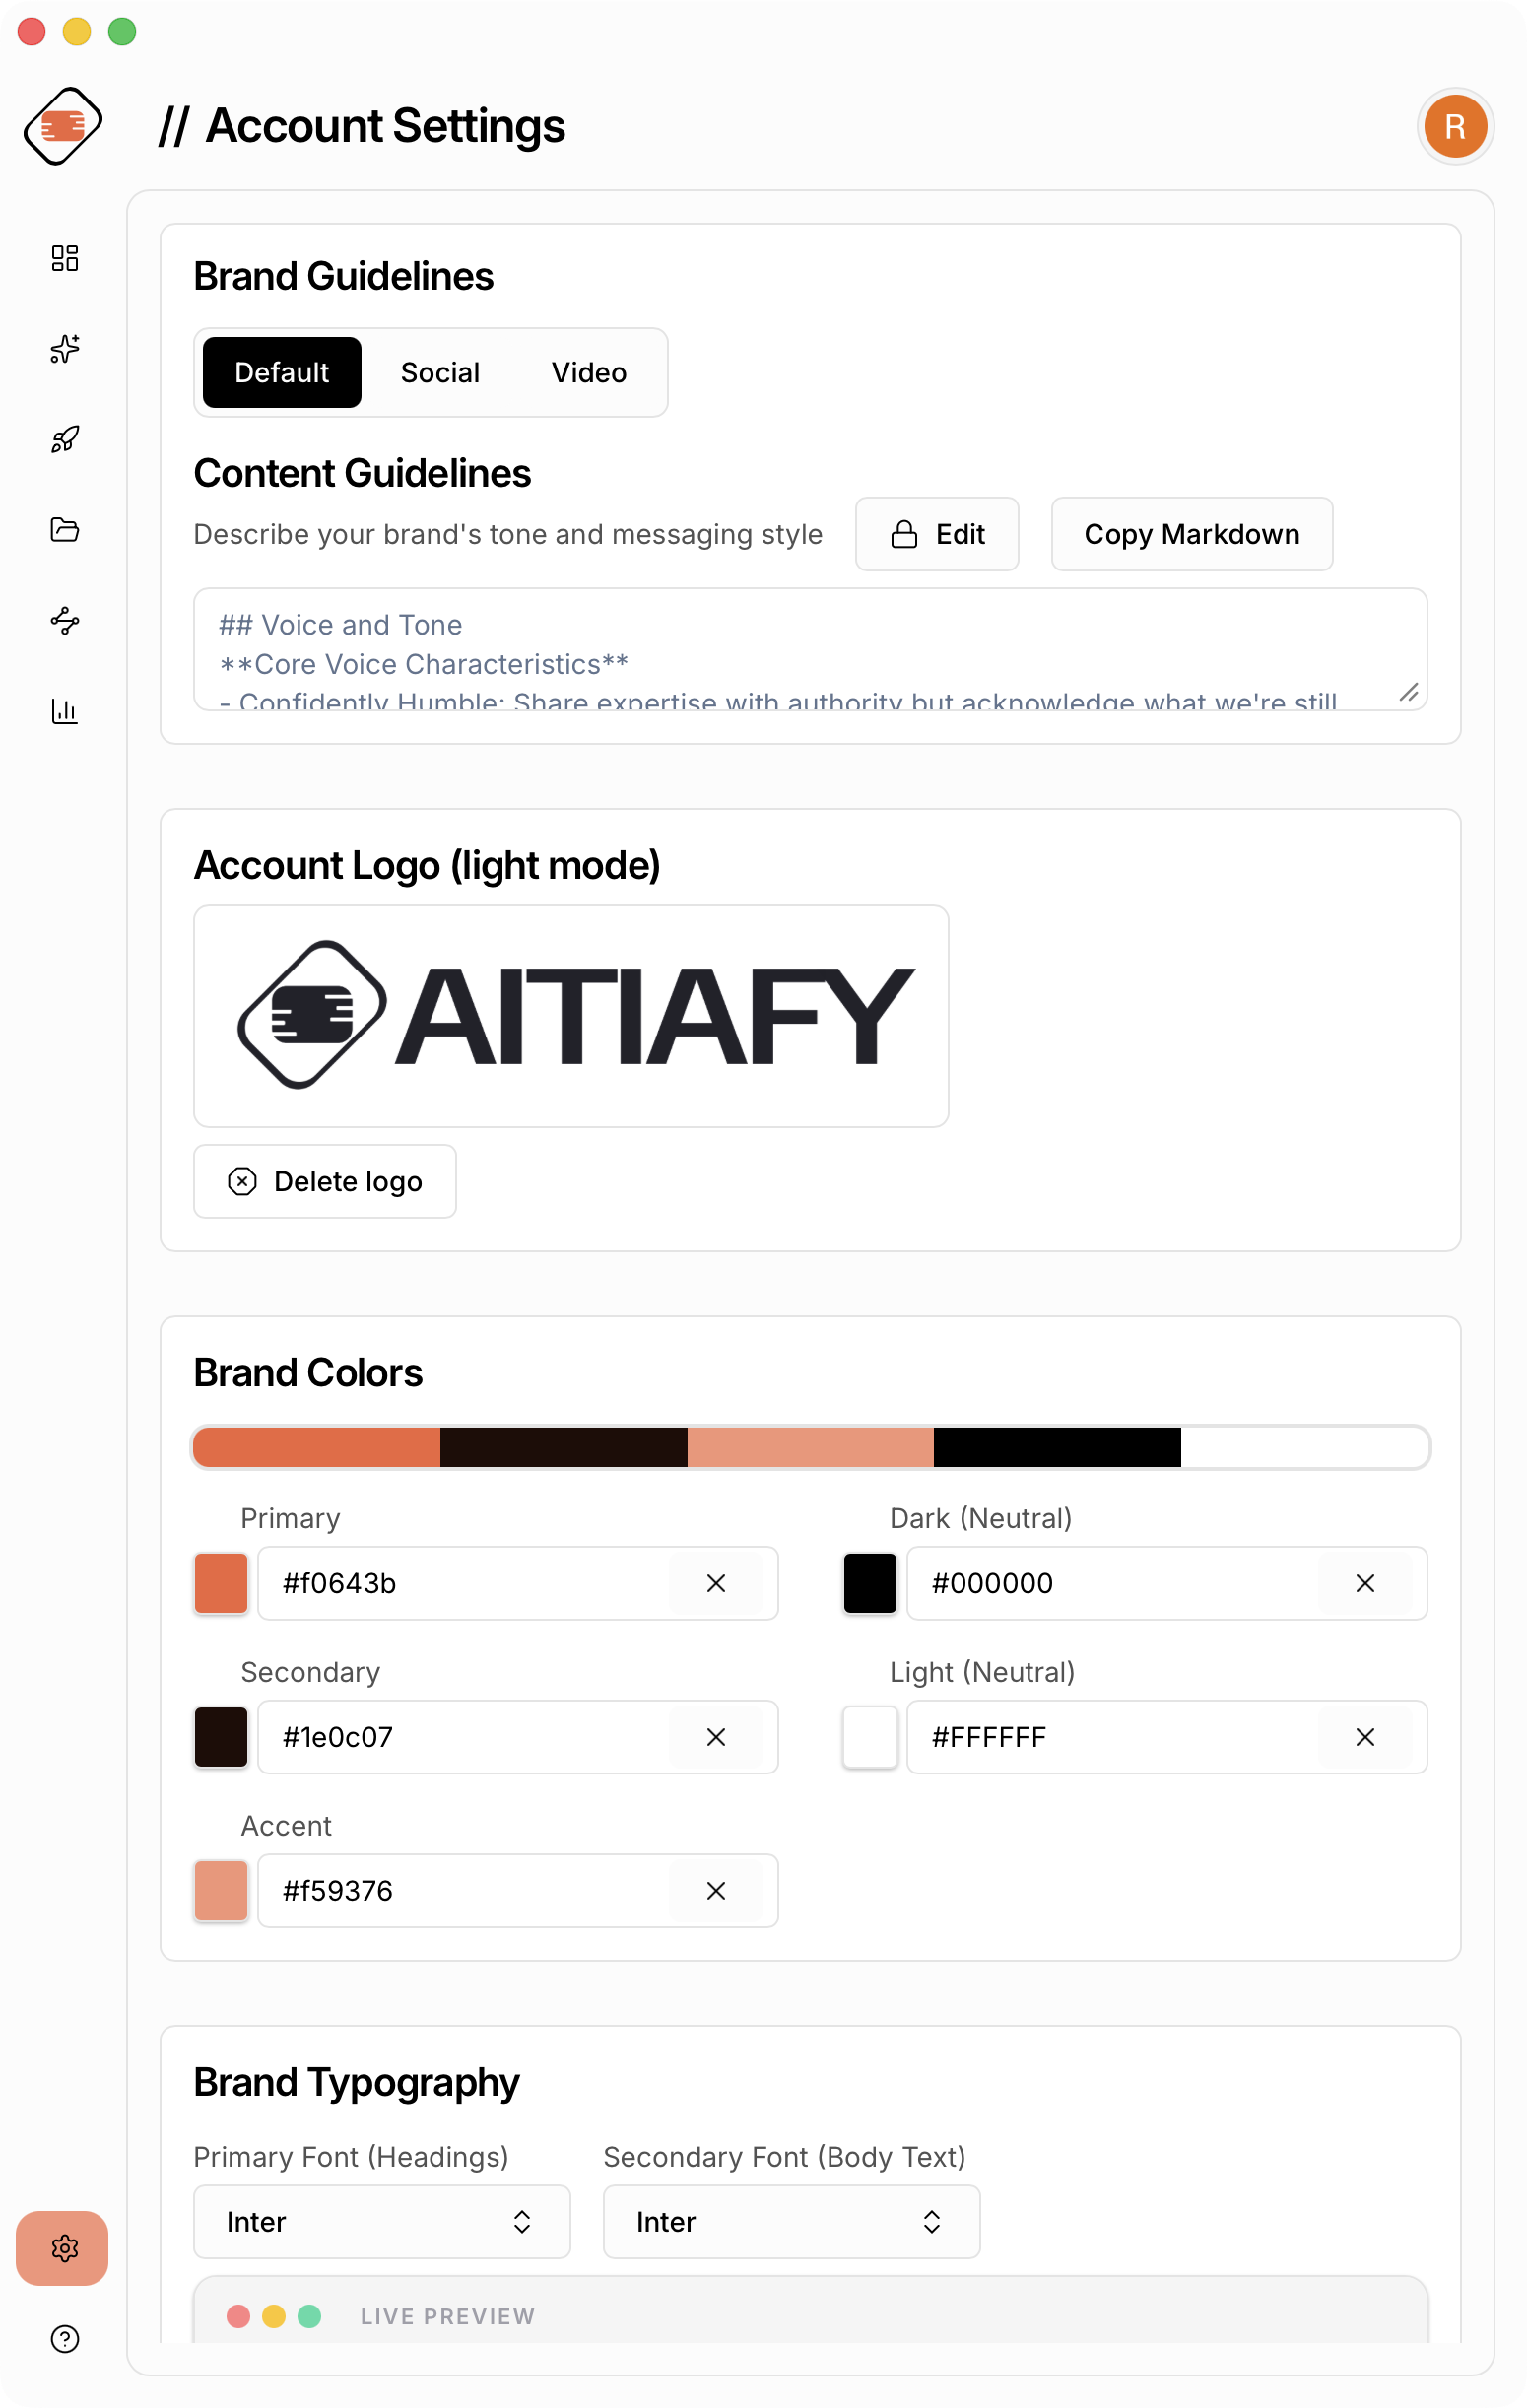The image size is (1527, 2408).
Task: Click the Voice and Tone guidelines text area
Action: (x=810, y=649)
